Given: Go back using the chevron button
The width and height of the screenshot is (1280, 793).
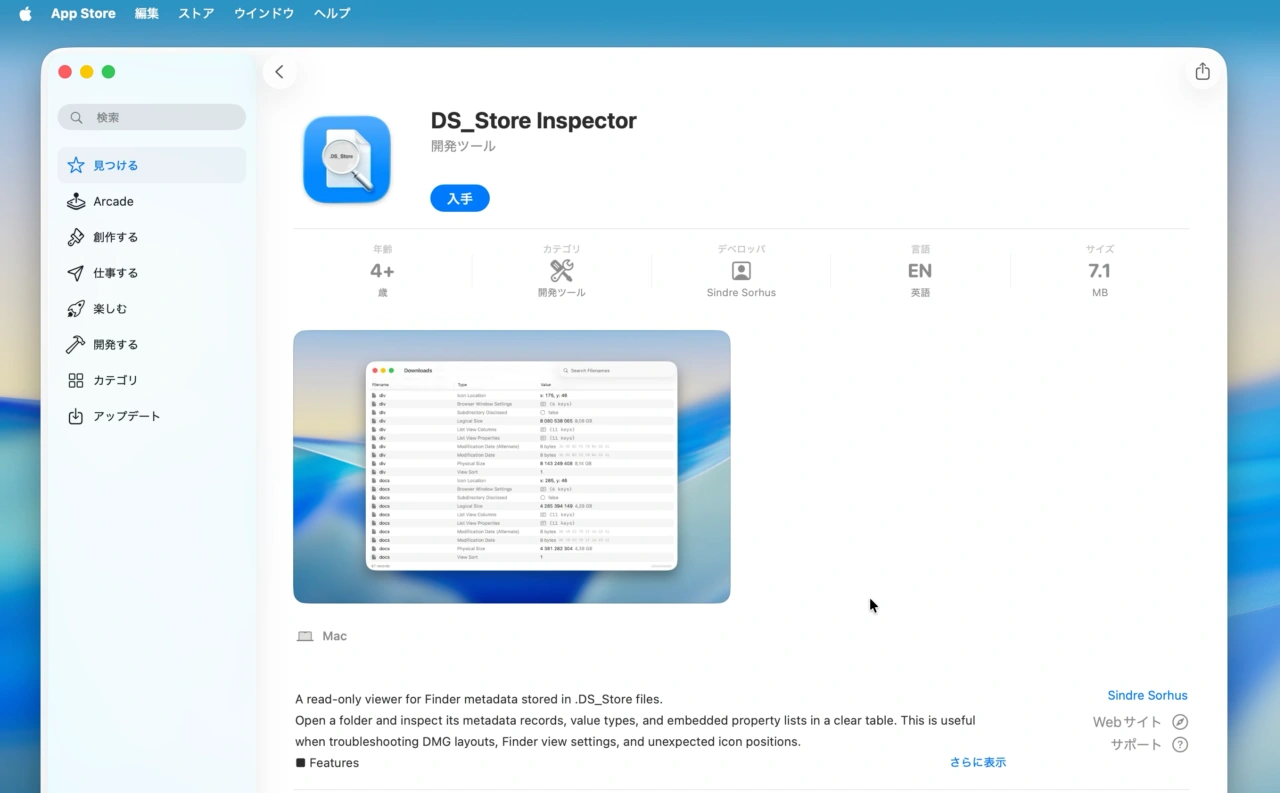Looking at the screenshot, I should click(x=279, y=71).
